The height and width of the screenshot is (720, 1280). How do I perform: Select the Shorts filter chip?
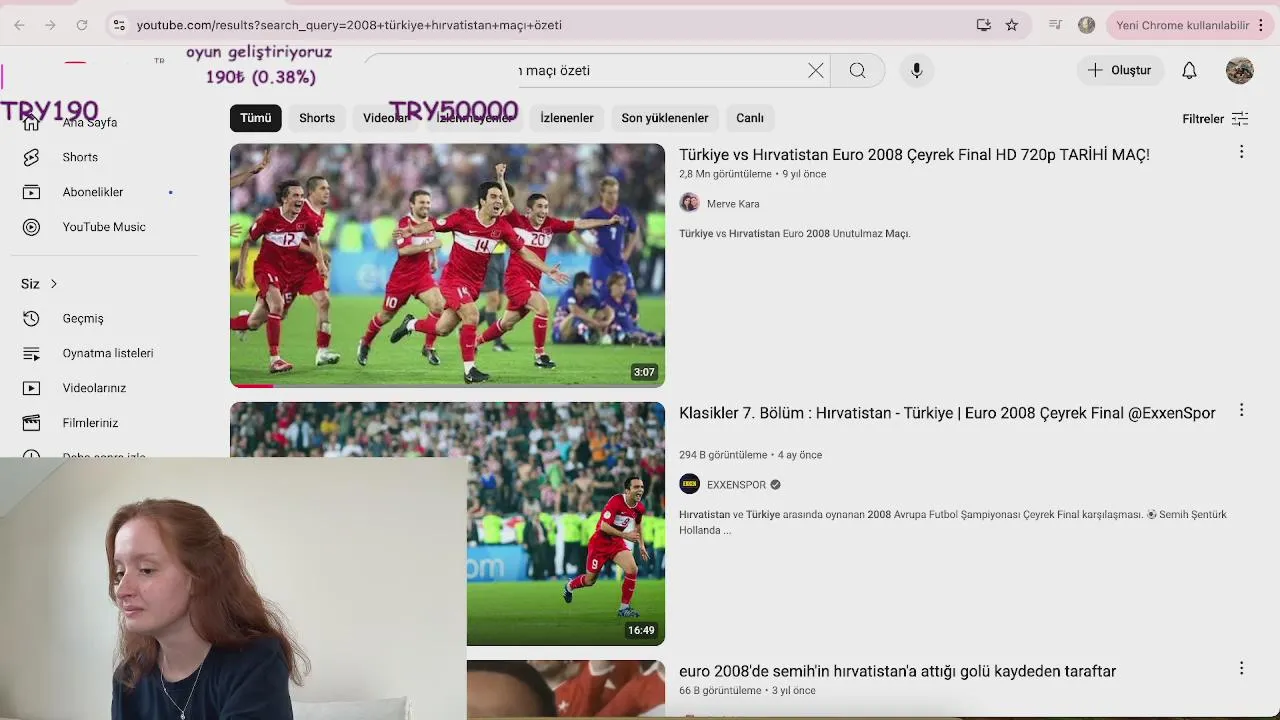[x=317, y=118]
